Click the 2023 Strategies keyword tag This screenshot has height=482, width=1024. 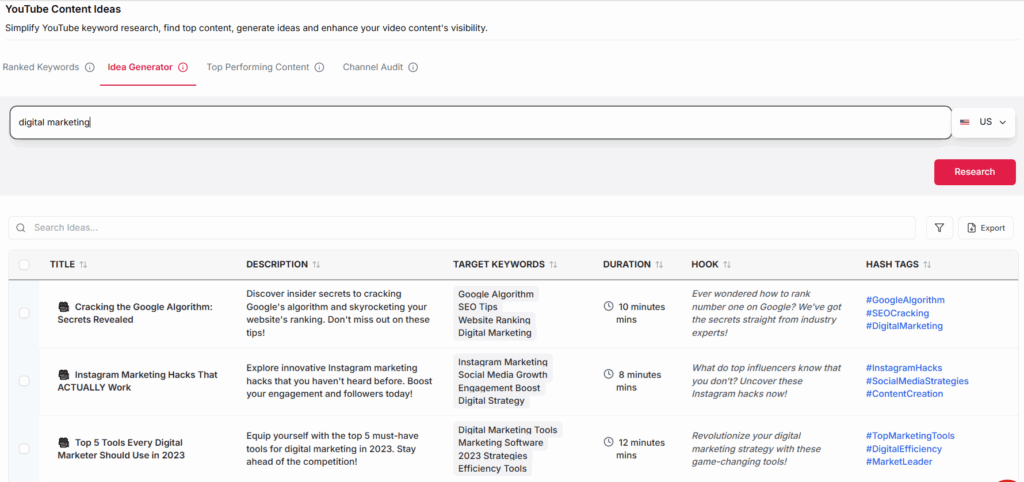coord(492,456)
